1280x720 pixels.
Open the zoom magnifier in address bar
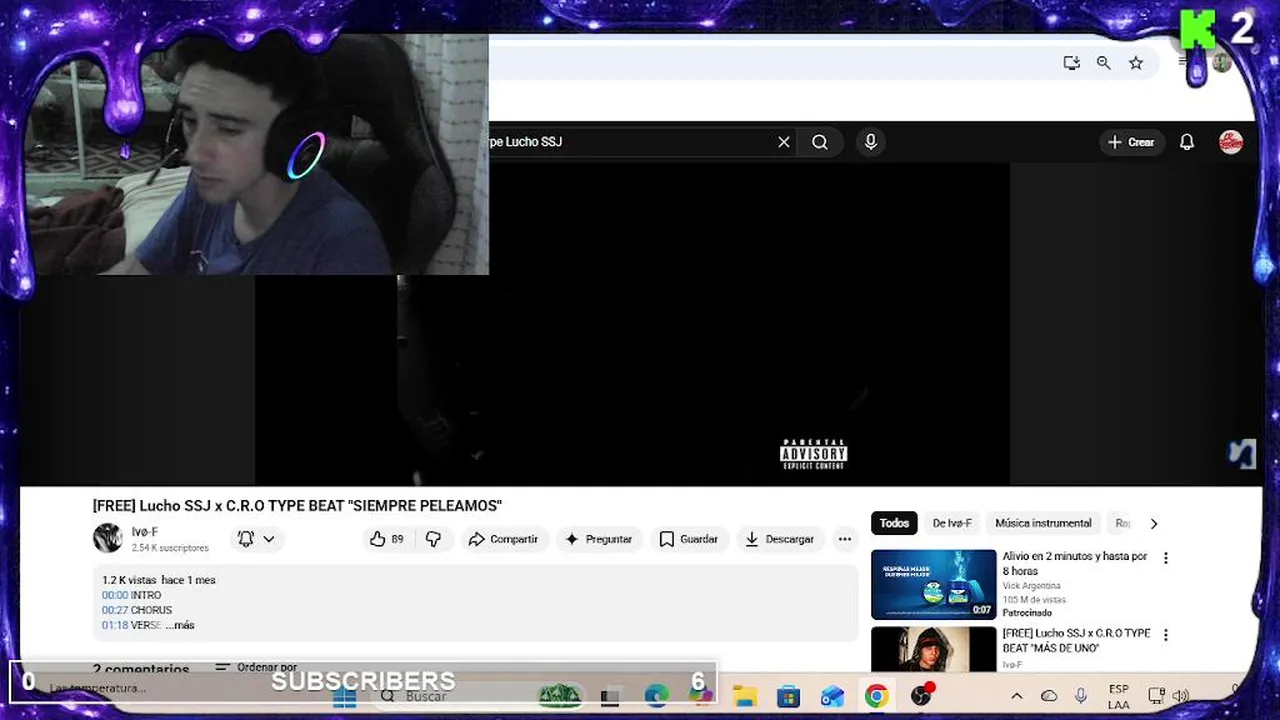1104,63
